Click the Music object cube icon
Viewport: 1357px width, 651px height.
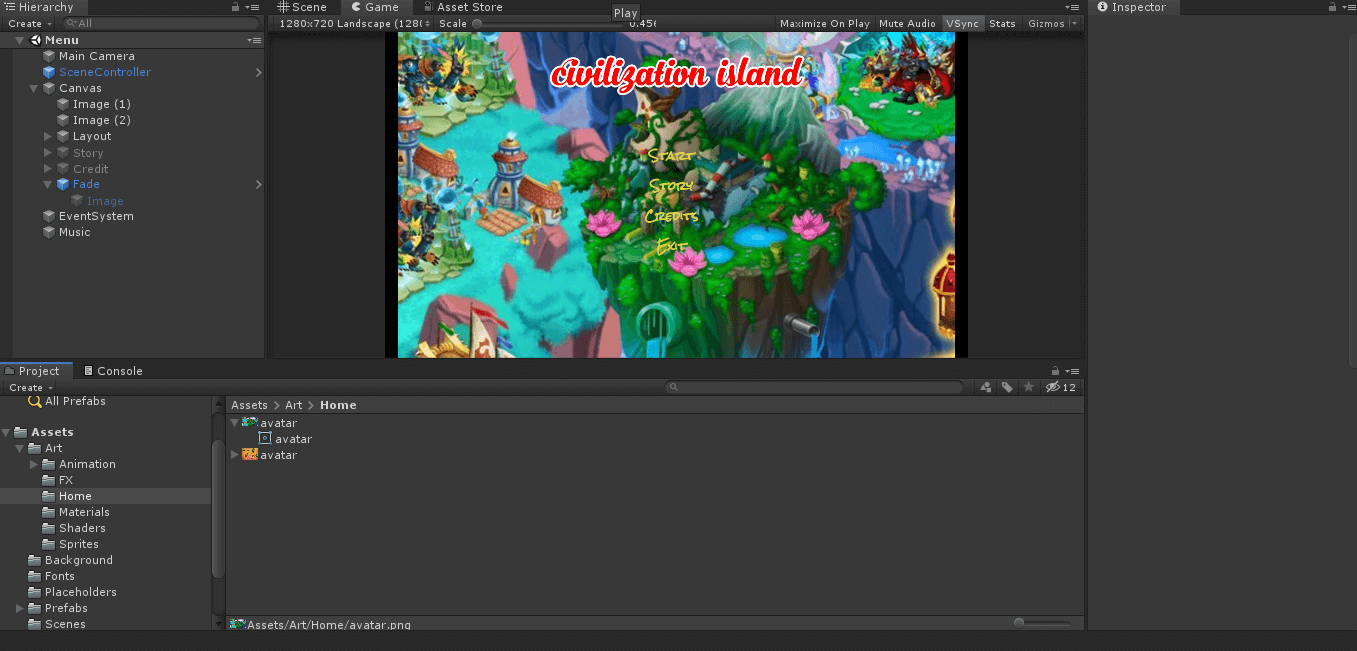[x=49, y=232]
